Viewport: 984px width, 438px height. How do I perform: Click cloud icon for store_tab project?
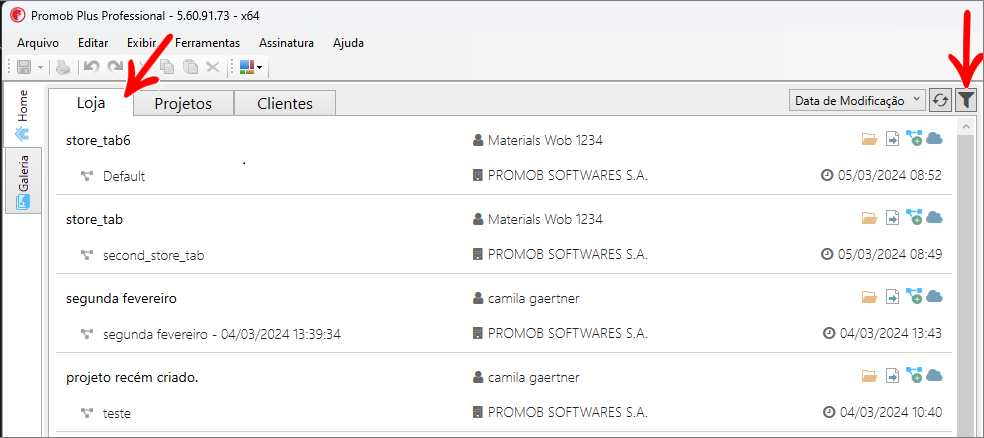tap(934, 217)
